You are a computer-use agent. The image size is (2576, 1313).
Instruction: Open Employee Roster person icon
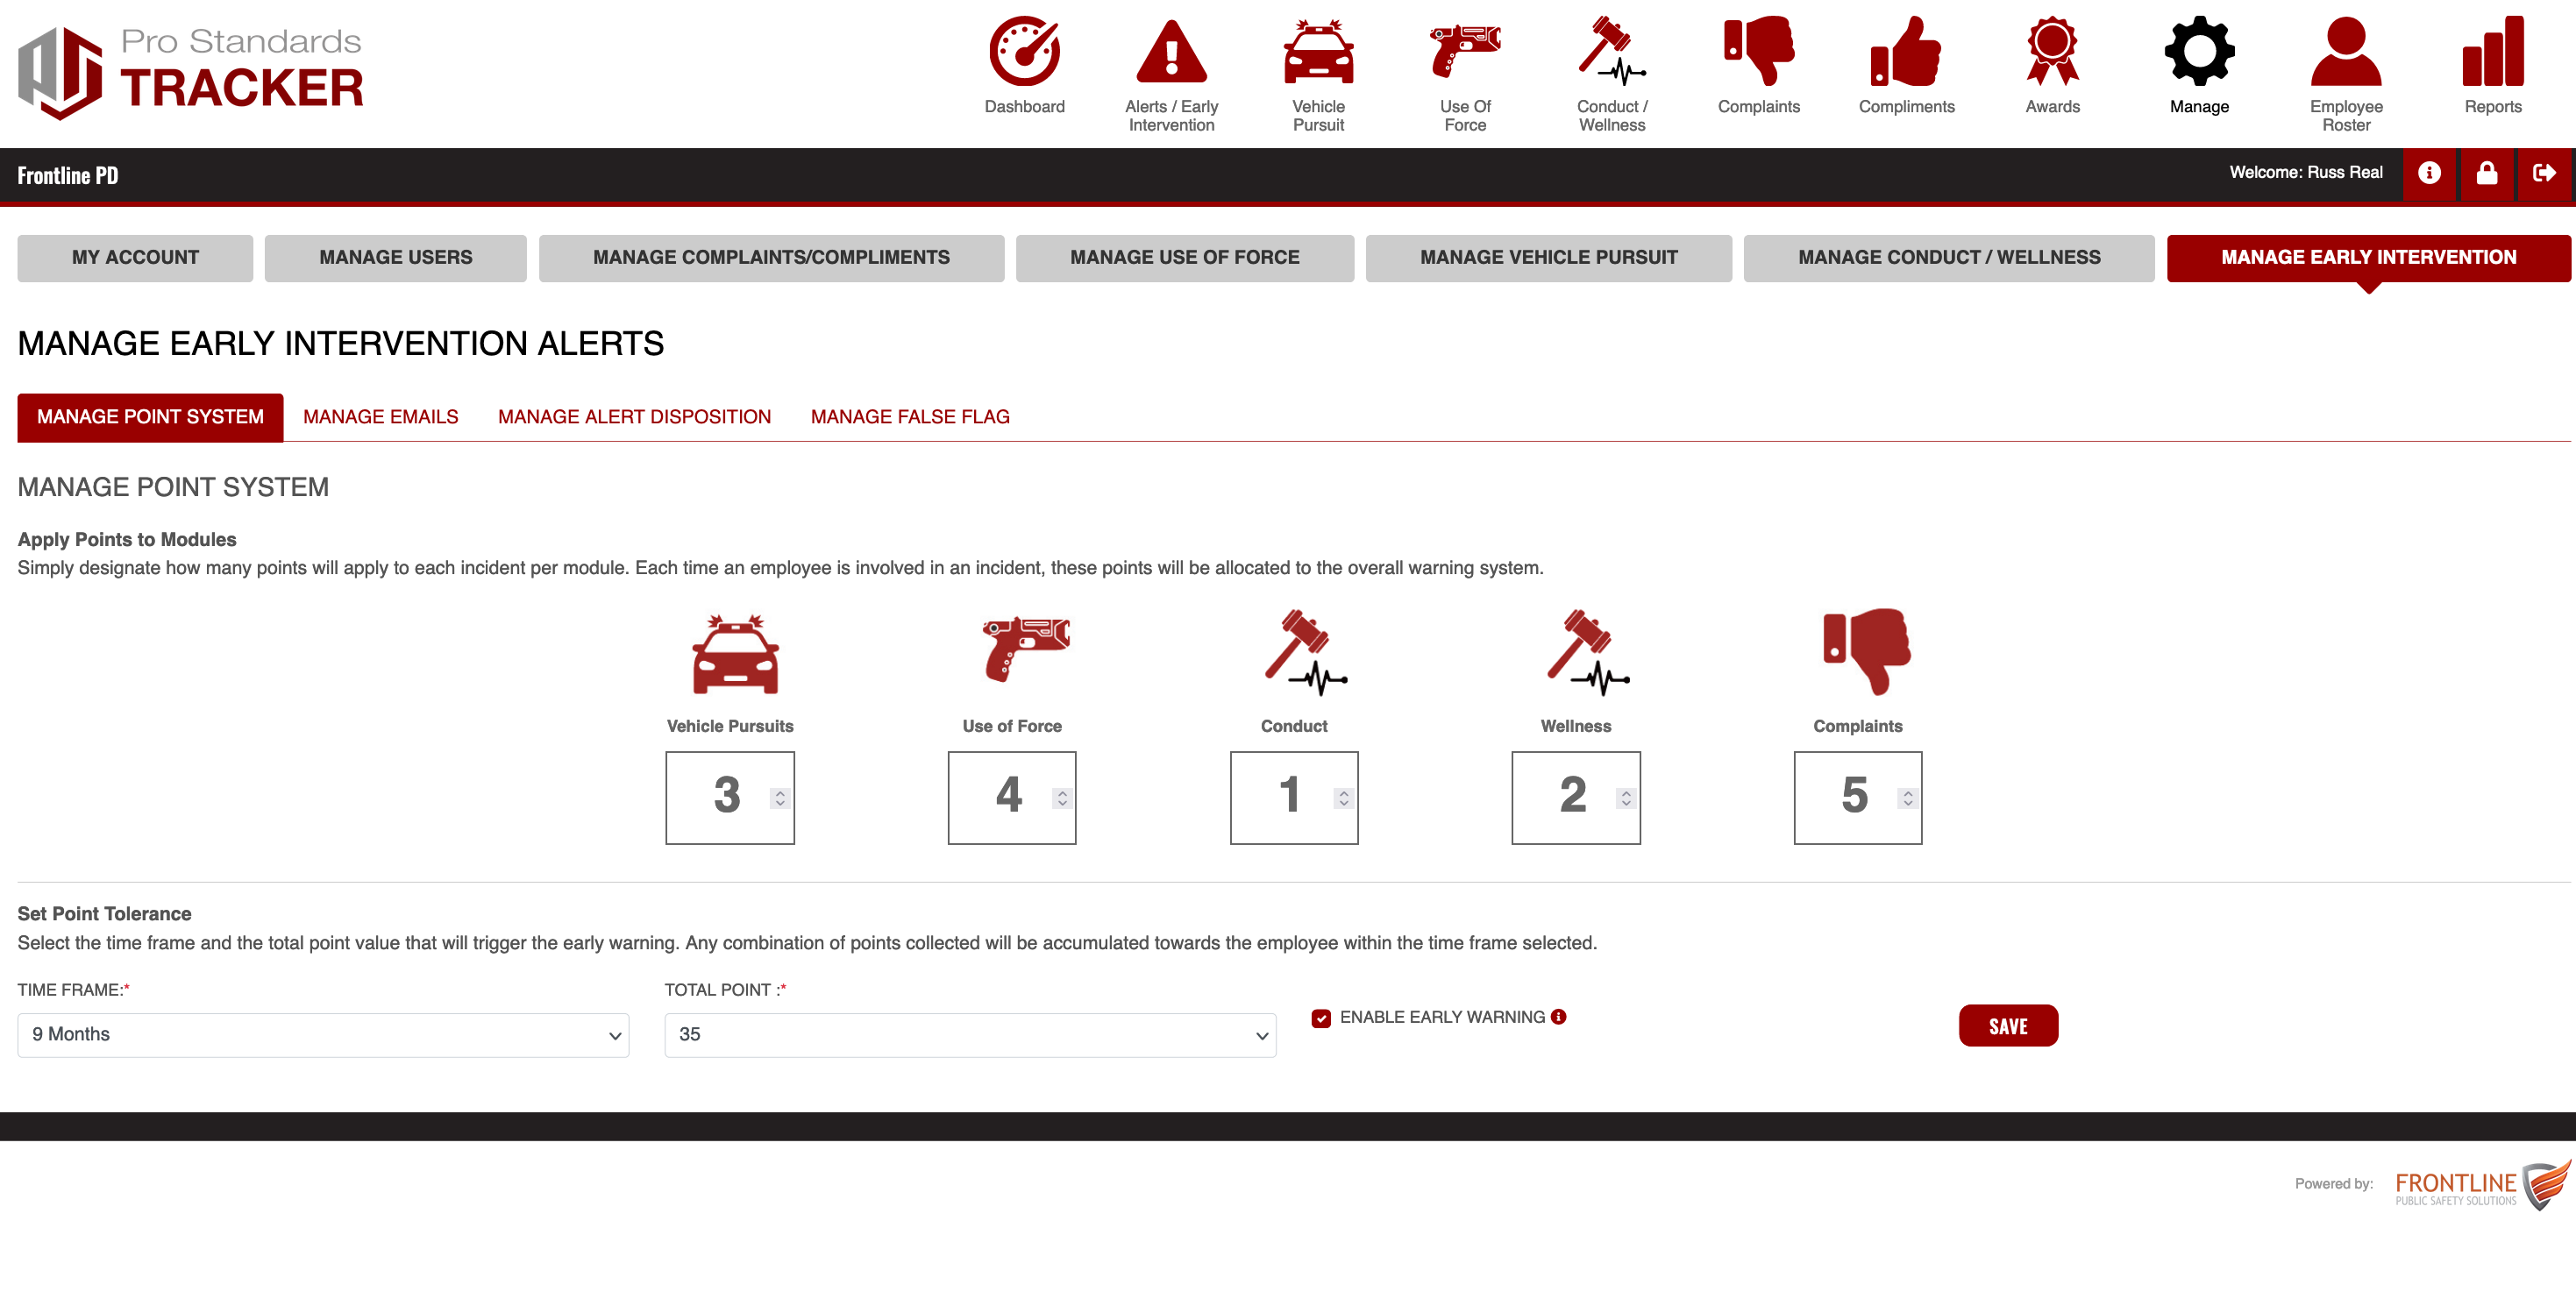[x=2346, y=51]
